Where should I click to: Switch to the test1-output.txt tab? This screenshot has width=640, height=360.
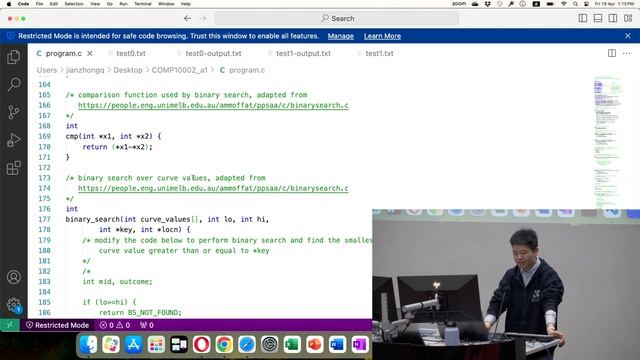(303, 53)
